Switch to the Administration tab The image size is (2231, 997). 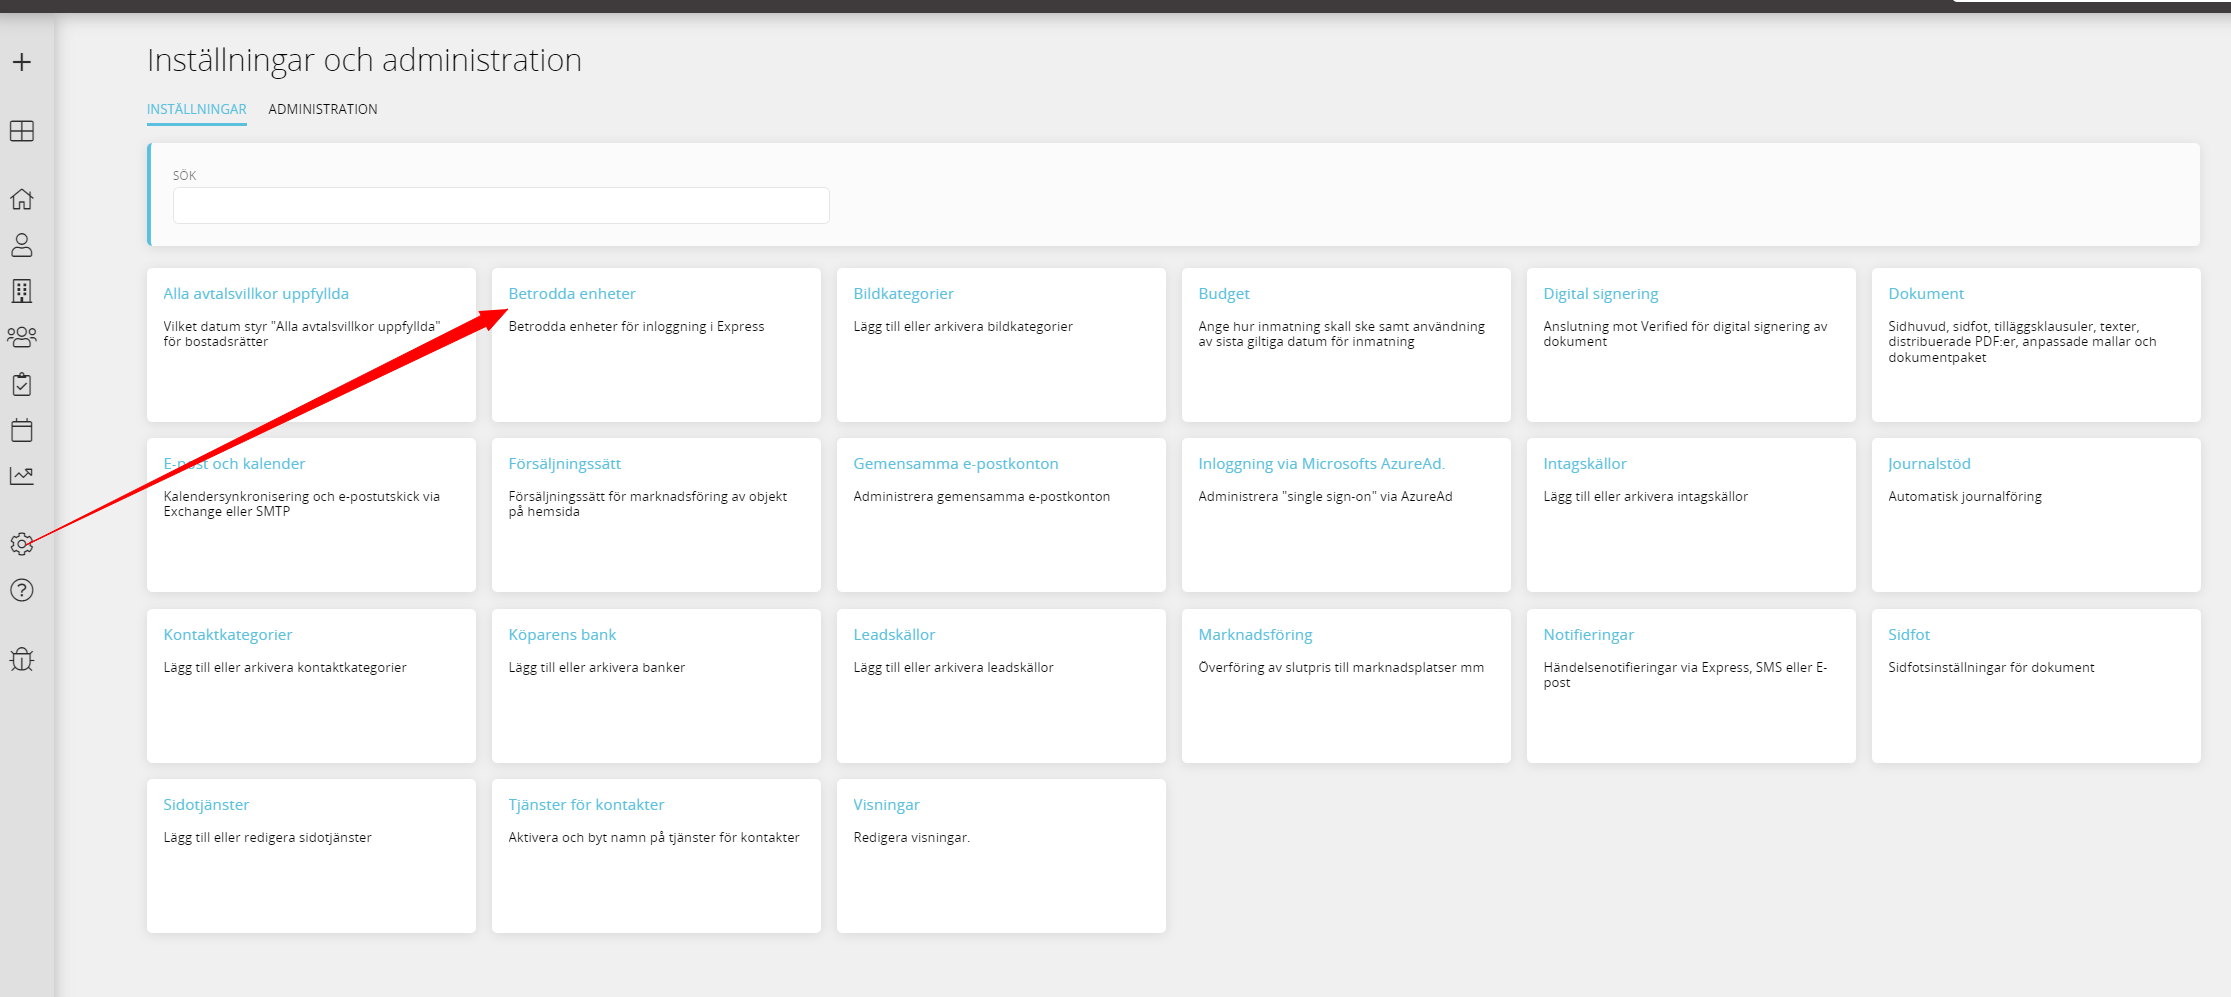(323, 109)
